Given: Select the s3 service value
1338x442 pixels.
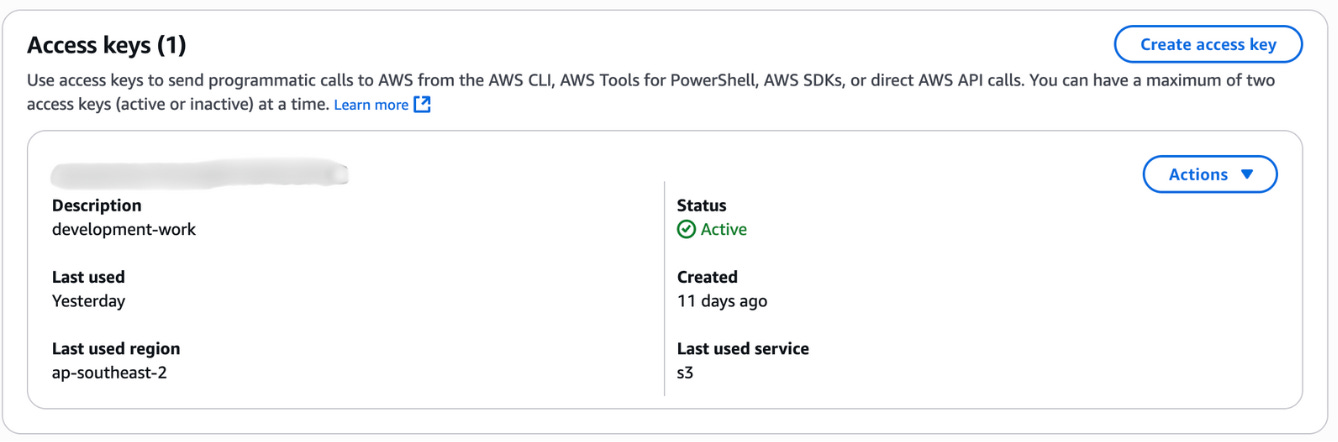Looking at the screenshot, I should pyautogui.click(x=685, y=373).
